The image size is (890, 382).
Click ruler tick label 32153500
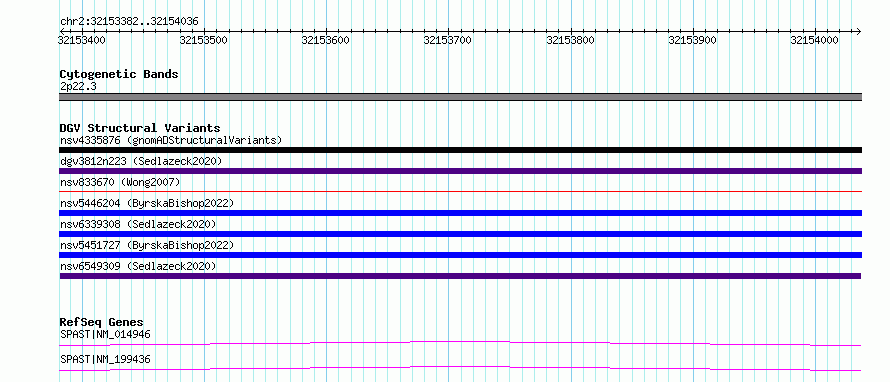tap(204, 40)
